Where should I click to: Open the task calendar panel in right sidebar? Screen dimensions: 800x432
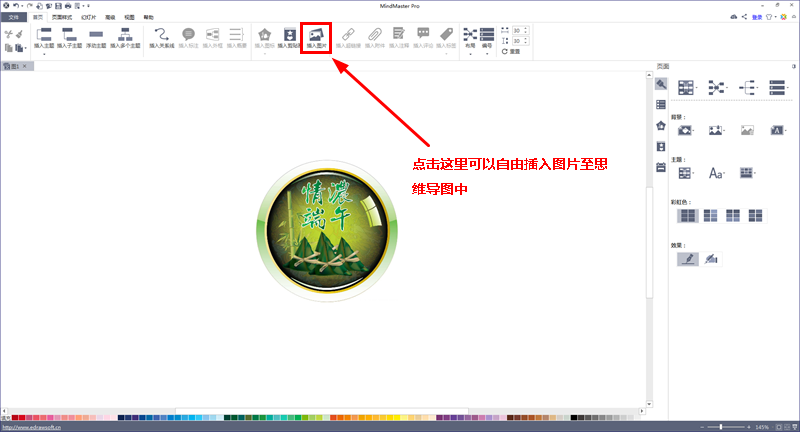tap(661, 167)
